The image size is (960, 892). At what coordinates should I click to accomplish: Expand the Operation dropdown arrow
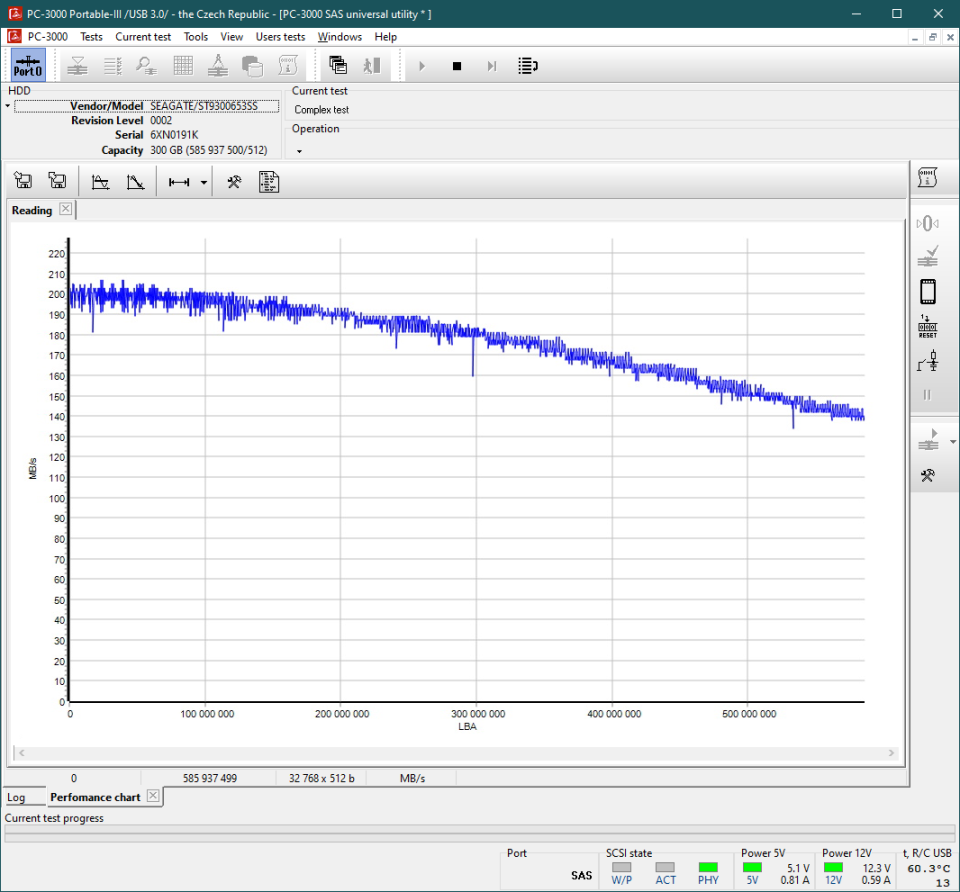299,151
